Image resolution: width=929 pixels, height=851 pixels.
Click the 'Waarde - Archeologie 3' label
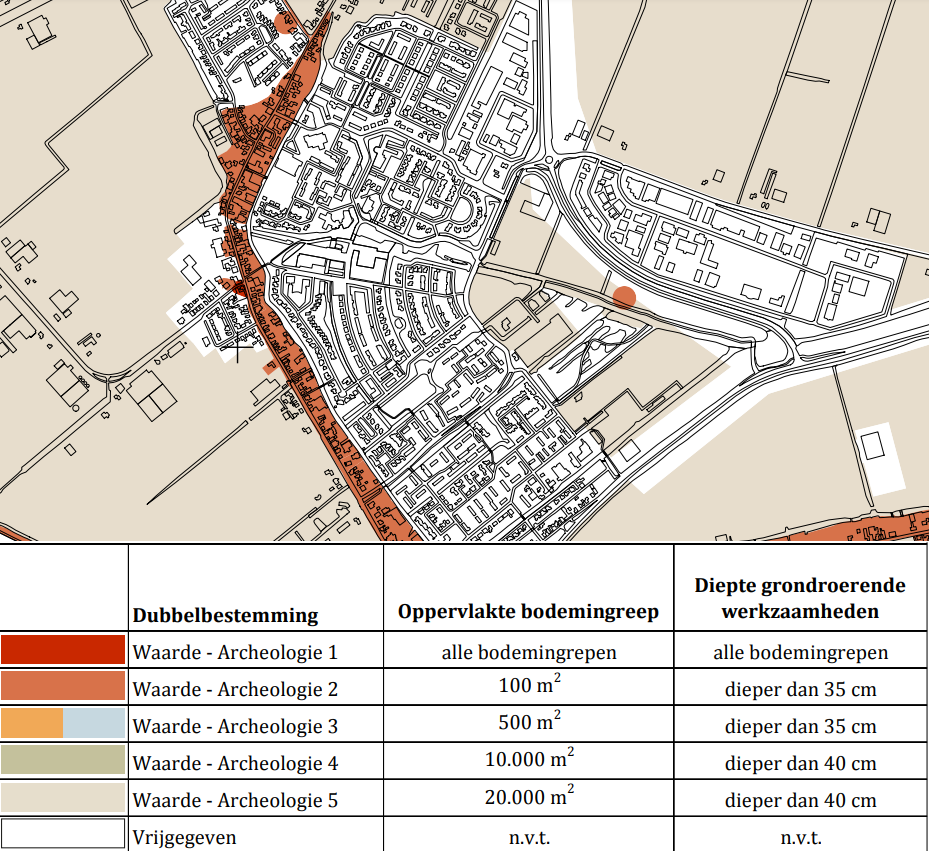[x=235, y=726]
